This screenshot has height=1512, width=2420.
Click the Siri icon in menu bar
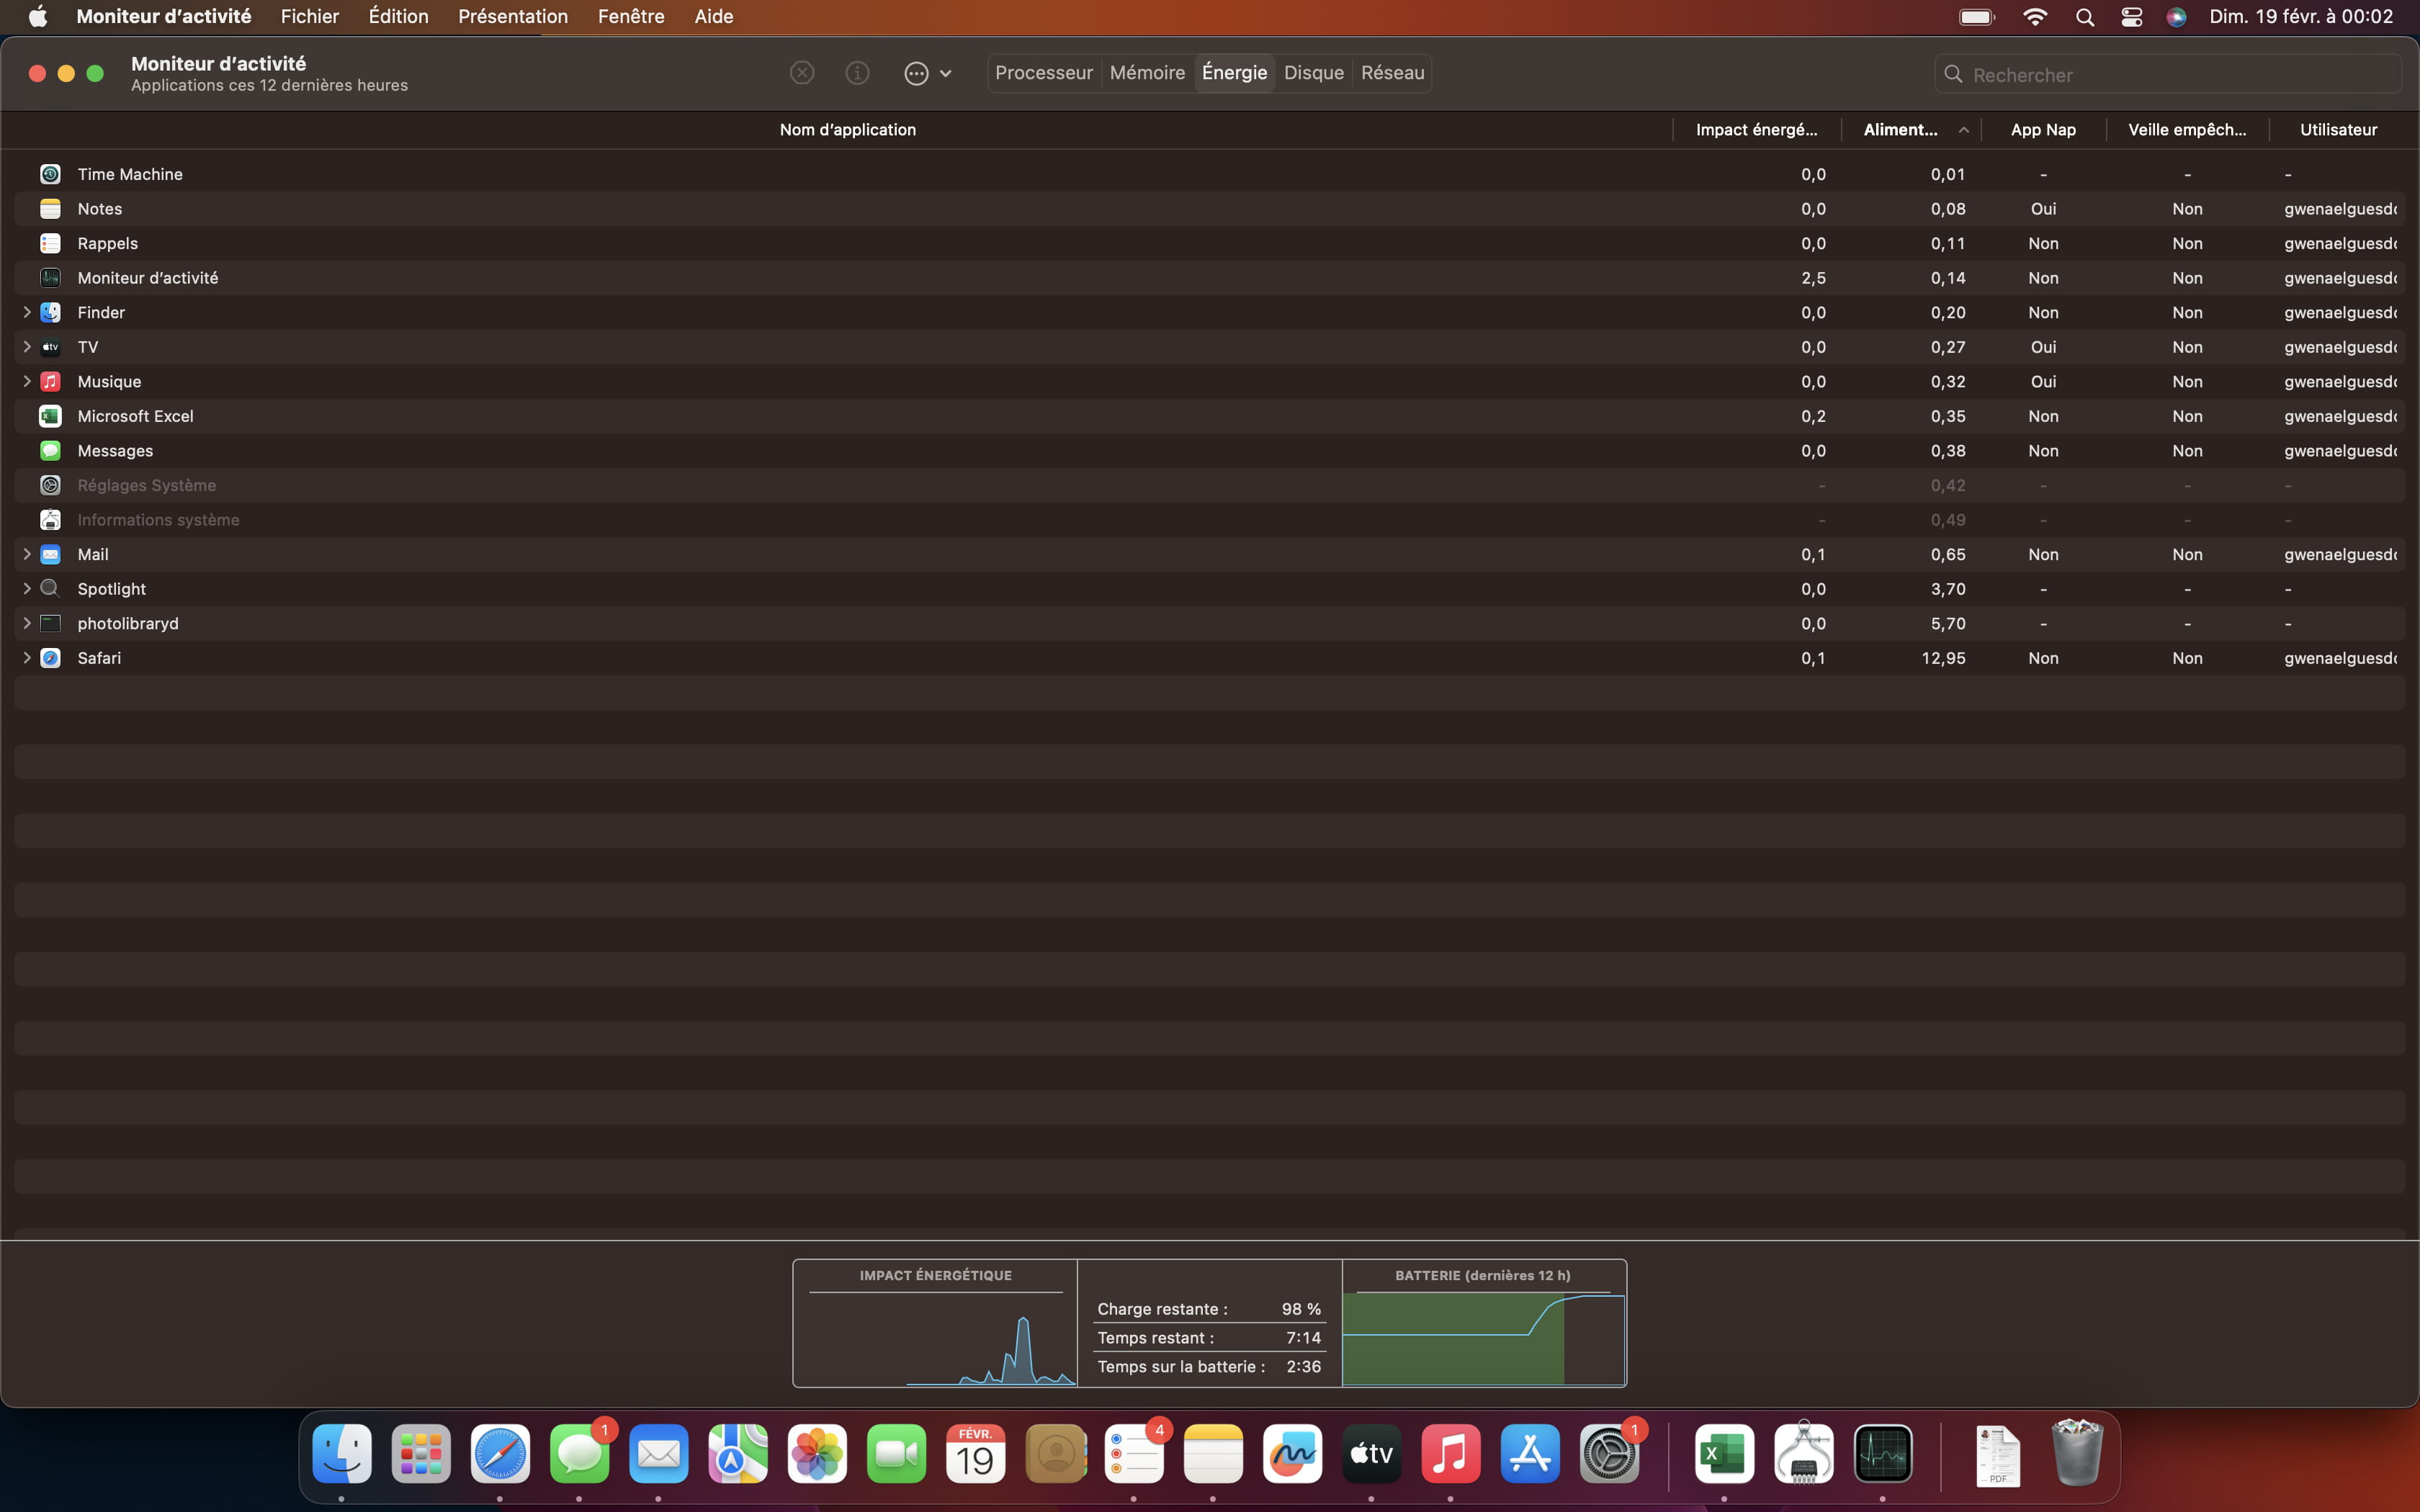pyautogui.click(x=2176, y=16)
